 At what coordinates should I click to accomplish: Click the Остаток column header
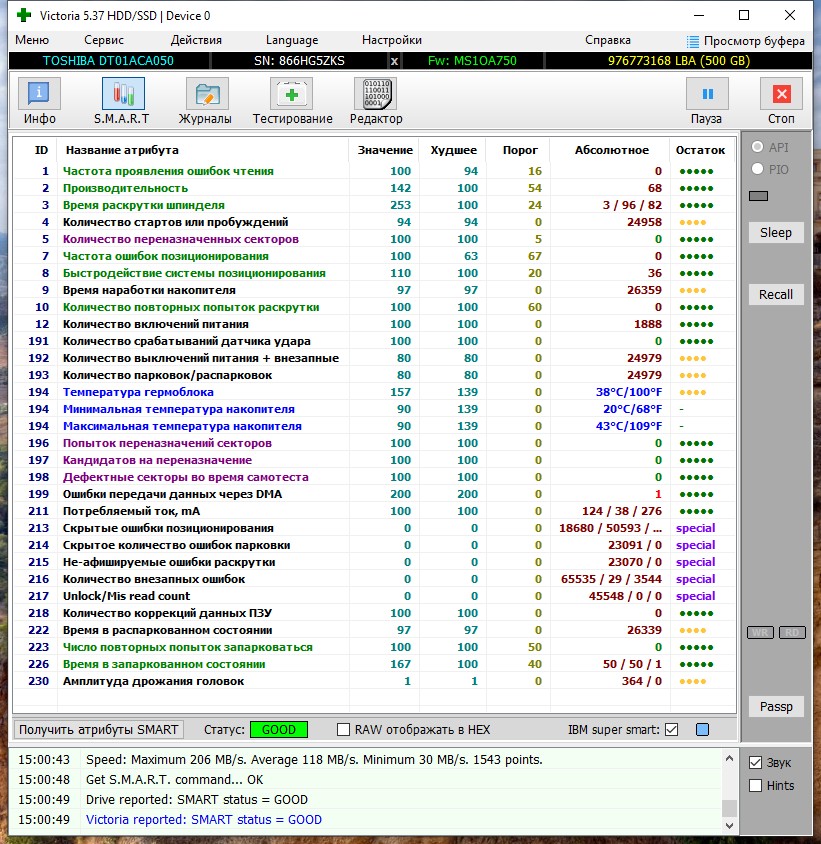coord(700,150)
